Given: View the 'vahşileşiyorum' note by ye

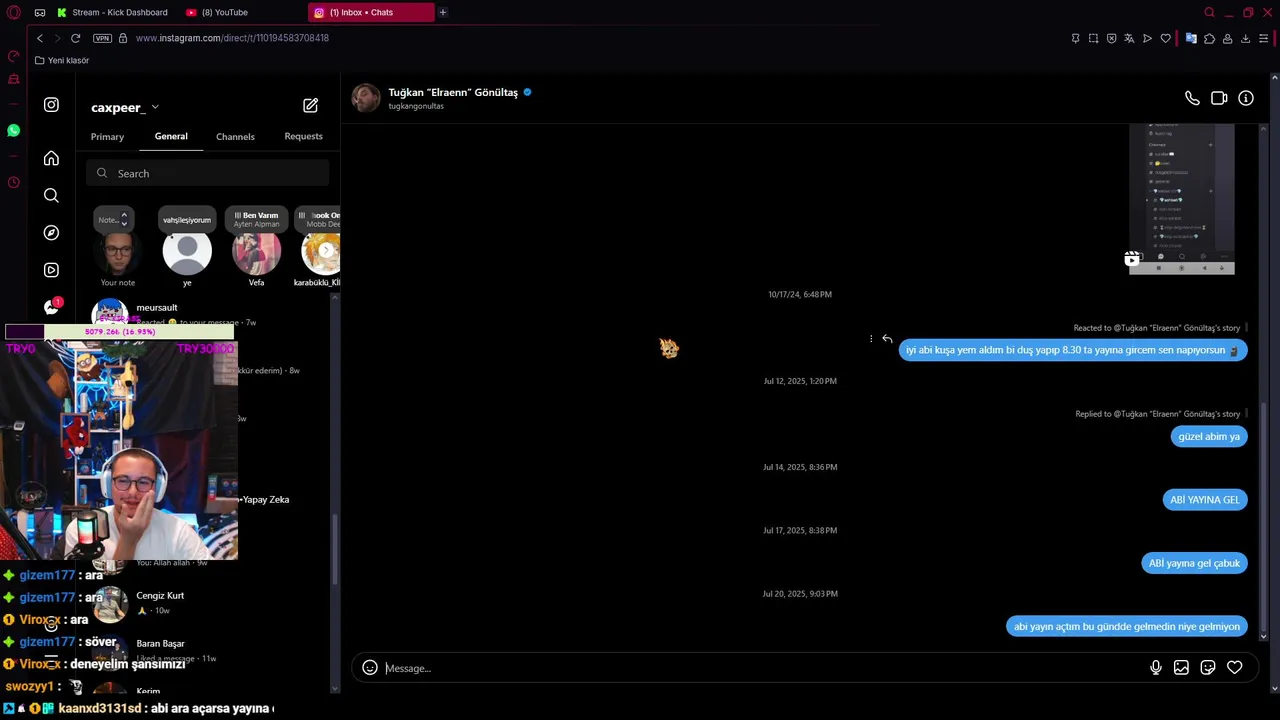Looking at the screenshot, I should tap(187, 220).
